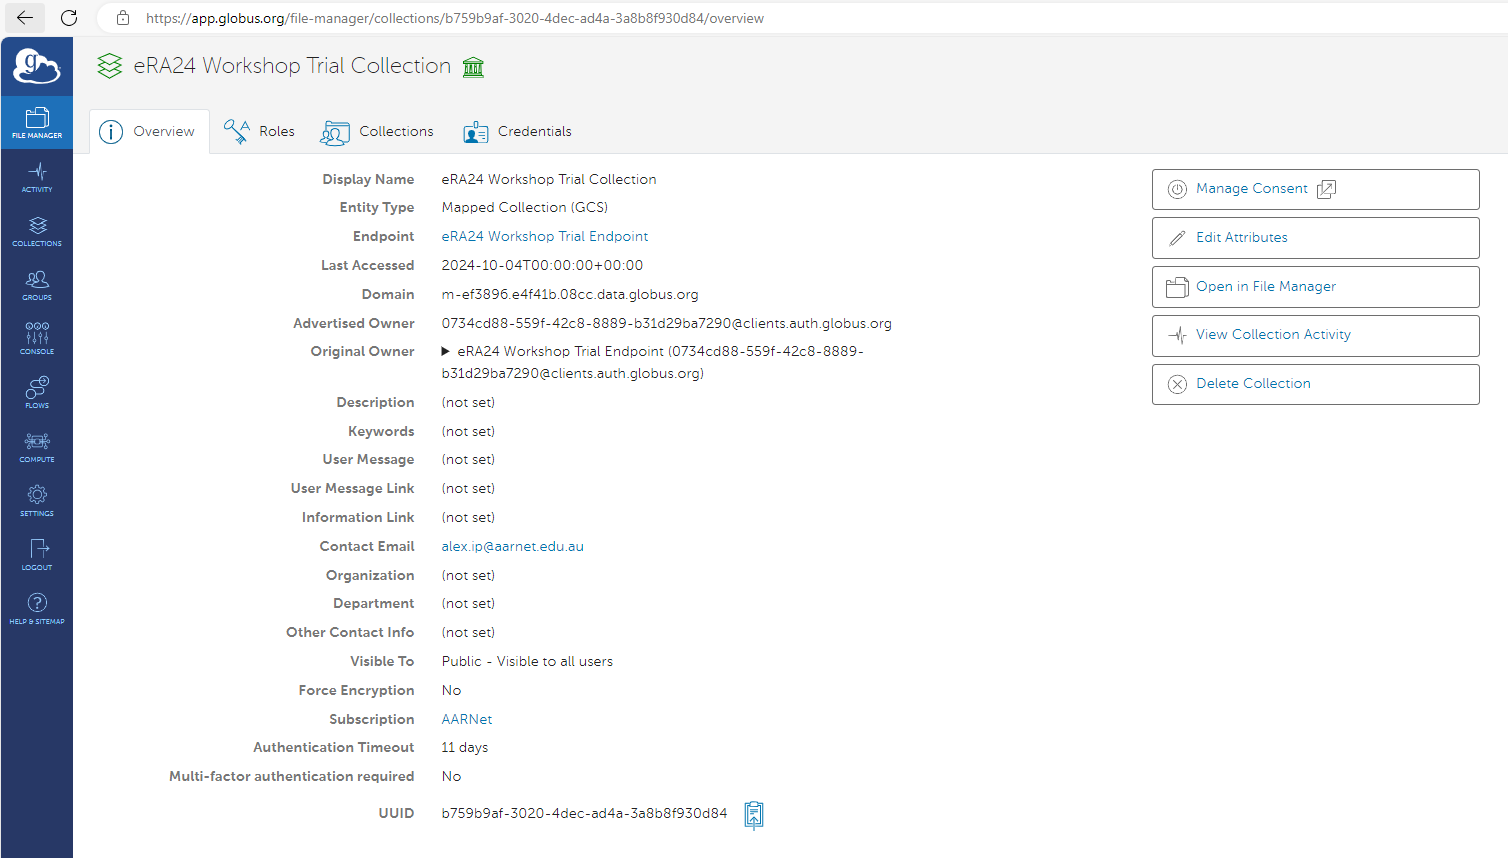Copy the UUID with the clipboard icon
1508x858 pixels.
pos(754,815)
